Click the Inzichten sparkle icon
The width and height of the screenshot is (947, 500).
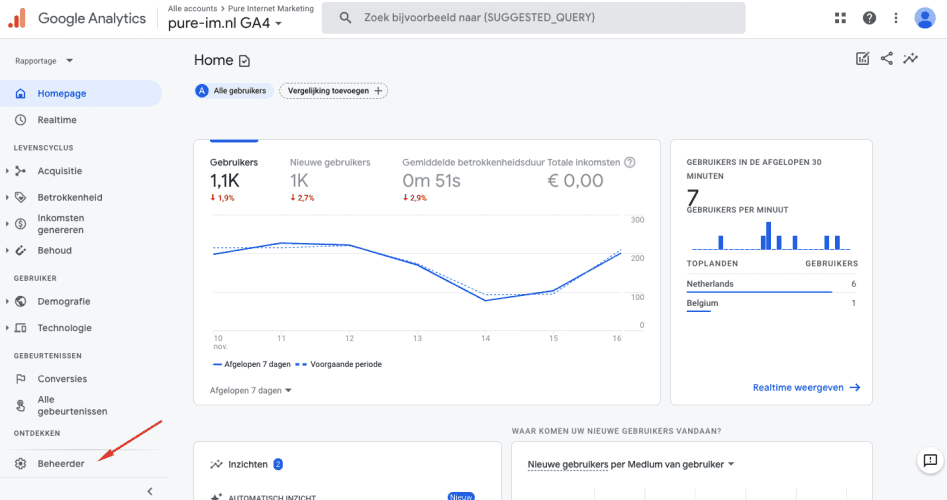(x=216, y=464)
